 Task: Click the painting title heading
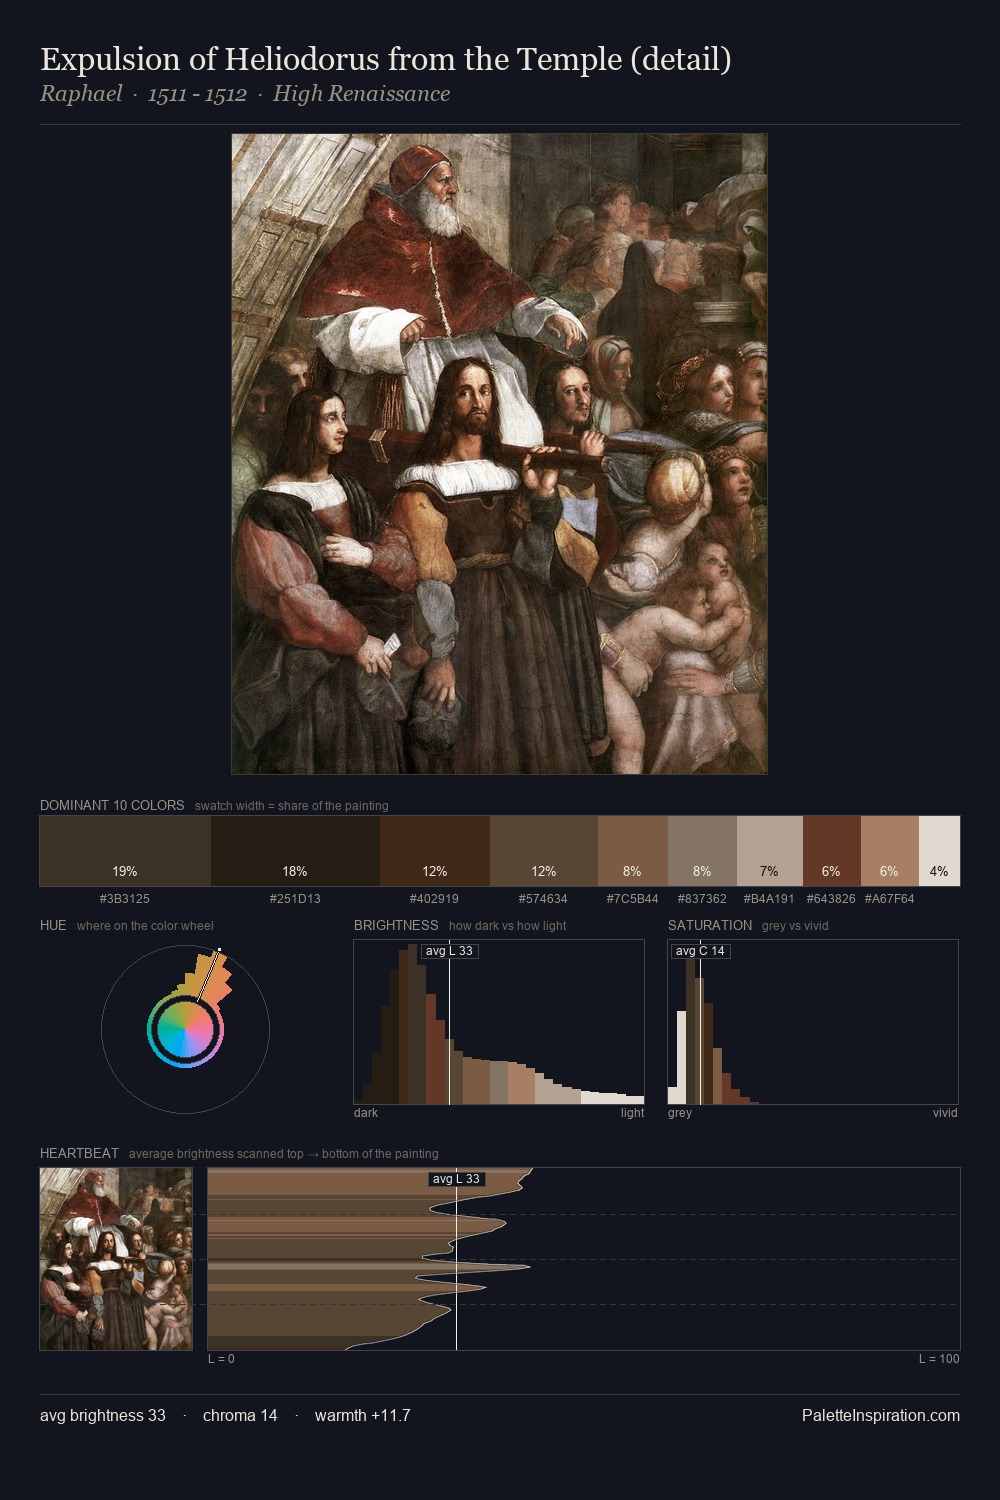coord(386,59)
